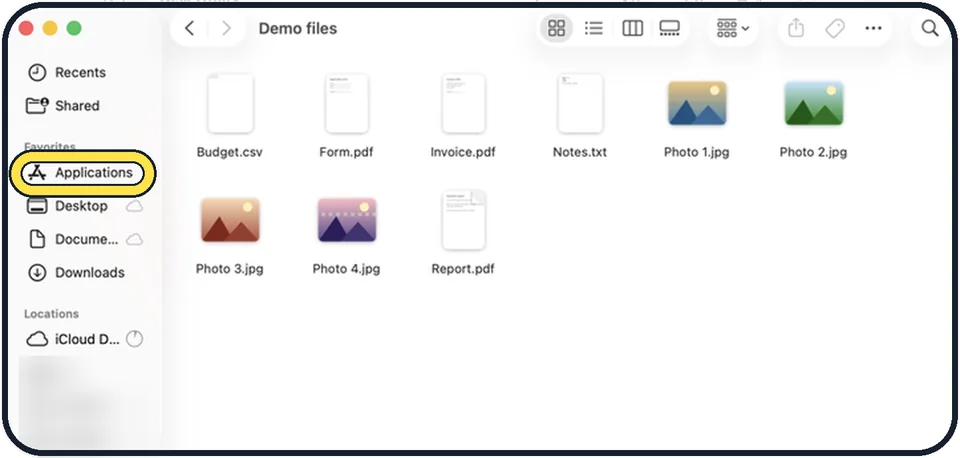The width and height of the screenshot is (960, 458).
Task: Click the Shared folder icon
Action: pyautogui.click(x=37, y=105)
